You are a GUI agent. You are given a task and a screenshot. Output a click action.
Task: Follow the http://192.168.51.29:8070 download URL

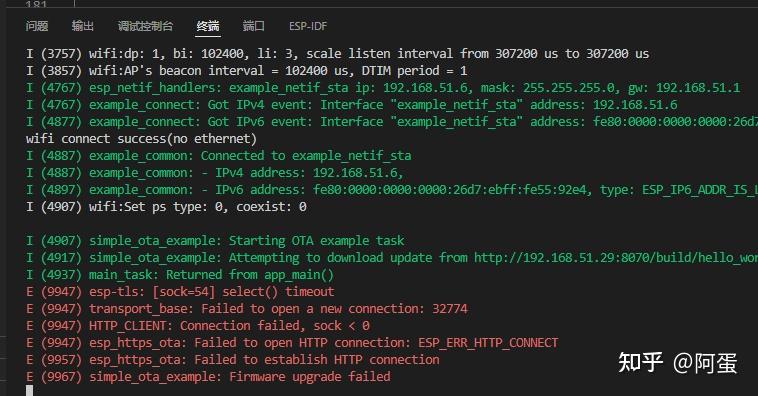(x=616, y=258)
